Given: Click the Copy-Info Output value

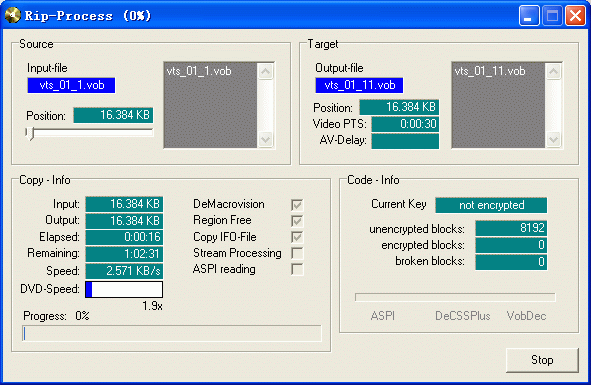Looking at the screenshot, I should (x=124, y=221).
